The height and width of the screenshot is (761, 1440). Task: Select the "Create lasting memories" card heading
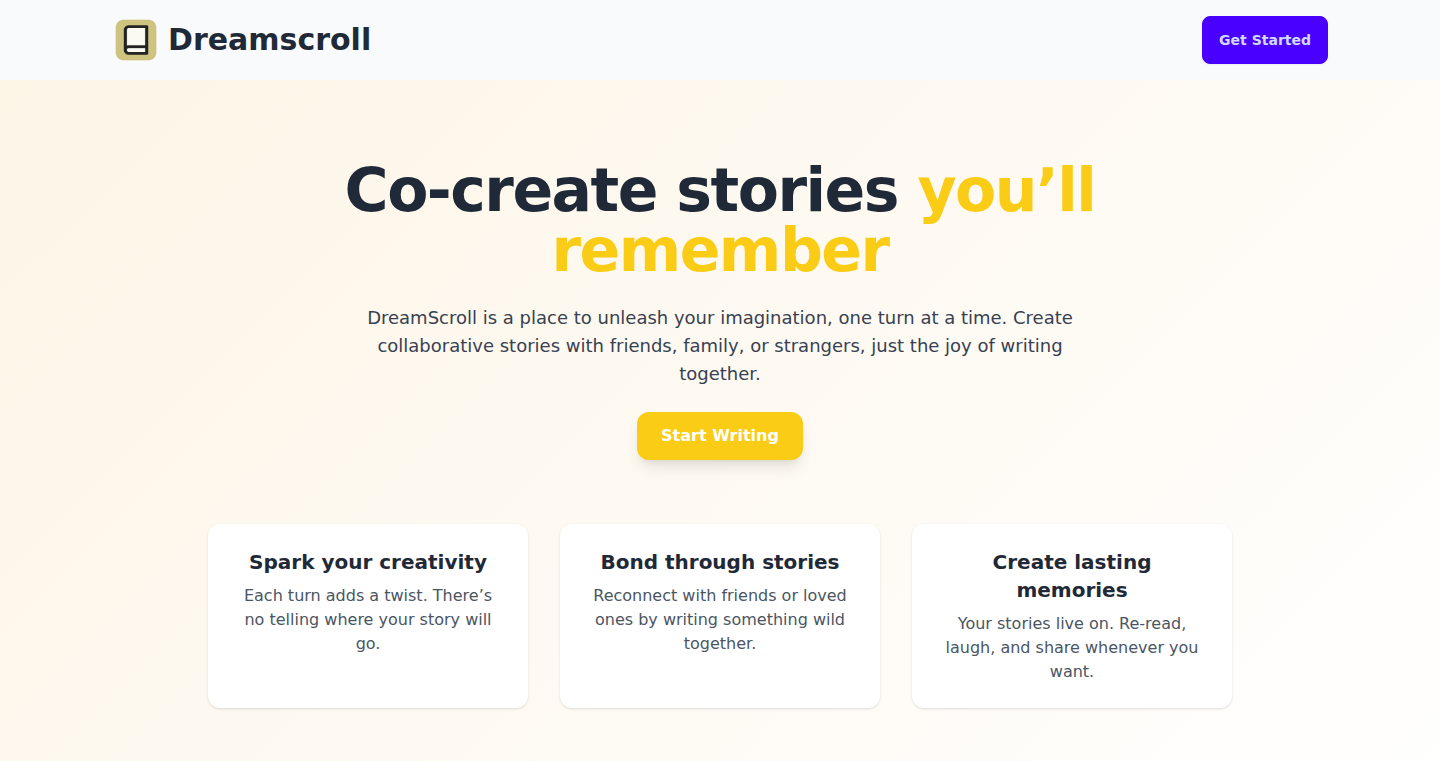click(x=1072, y=576)
